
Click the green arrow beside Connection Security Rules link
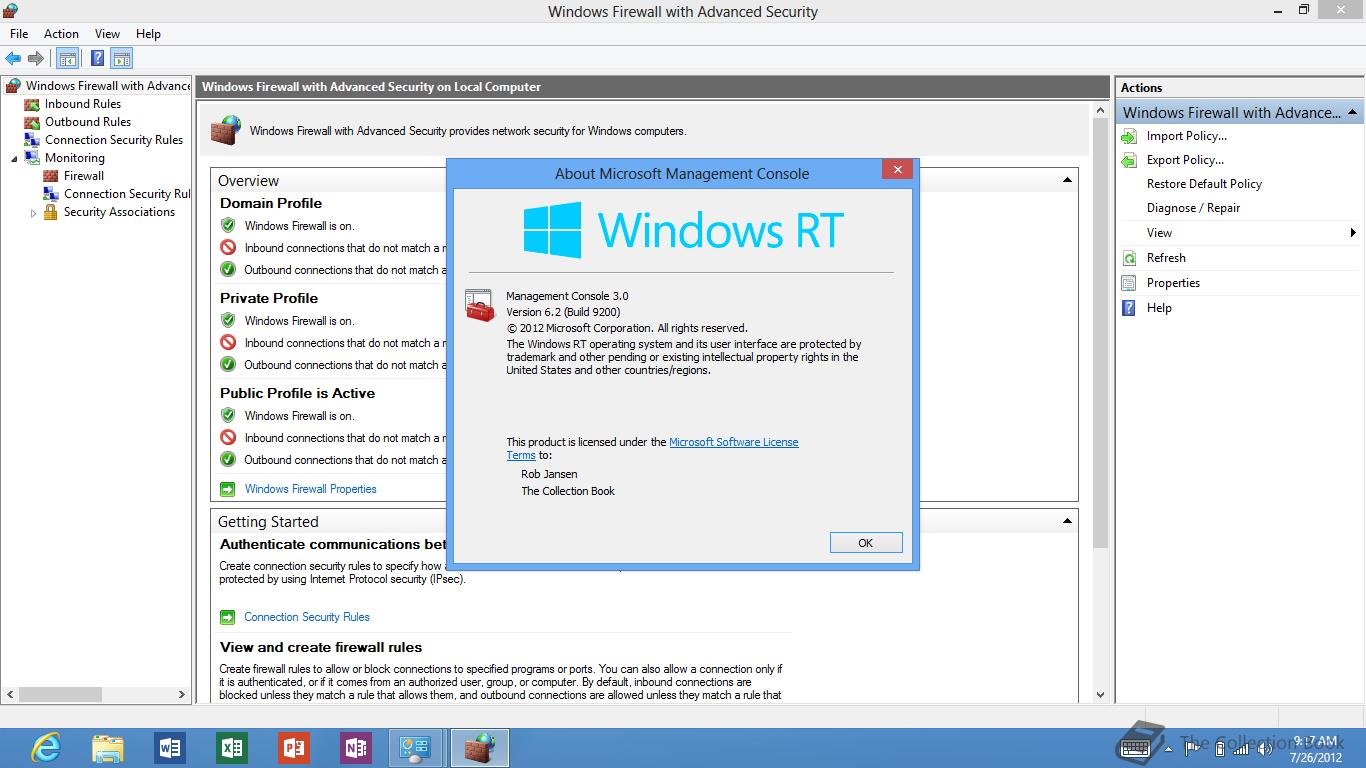tap(227, 617)
